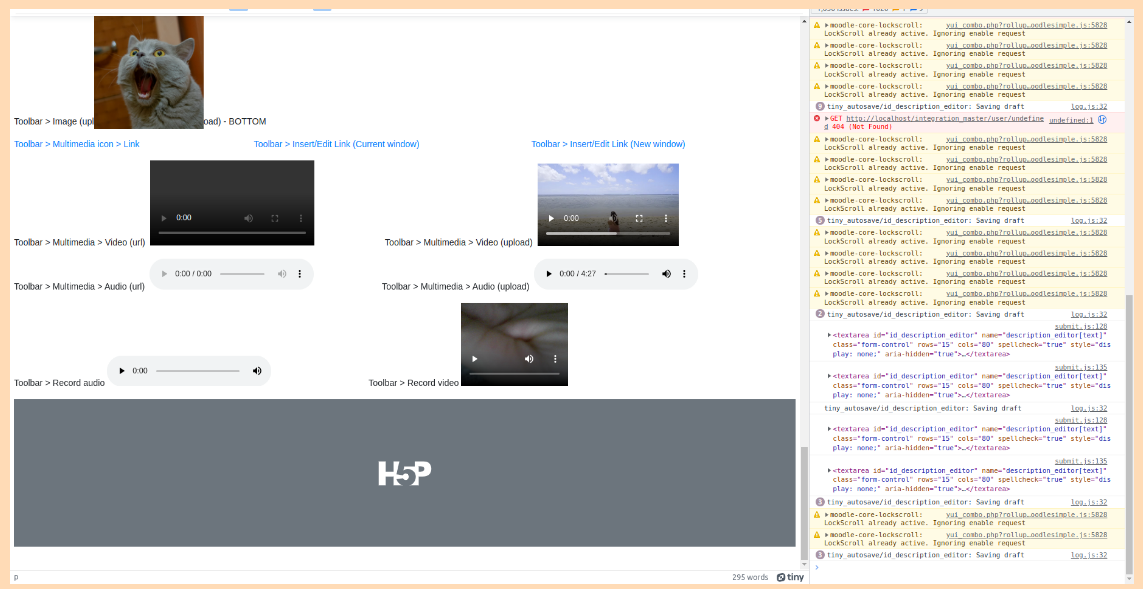
Task: Click the red error icon on GET row
Action: pyautogui.click(x=817, y=118)
